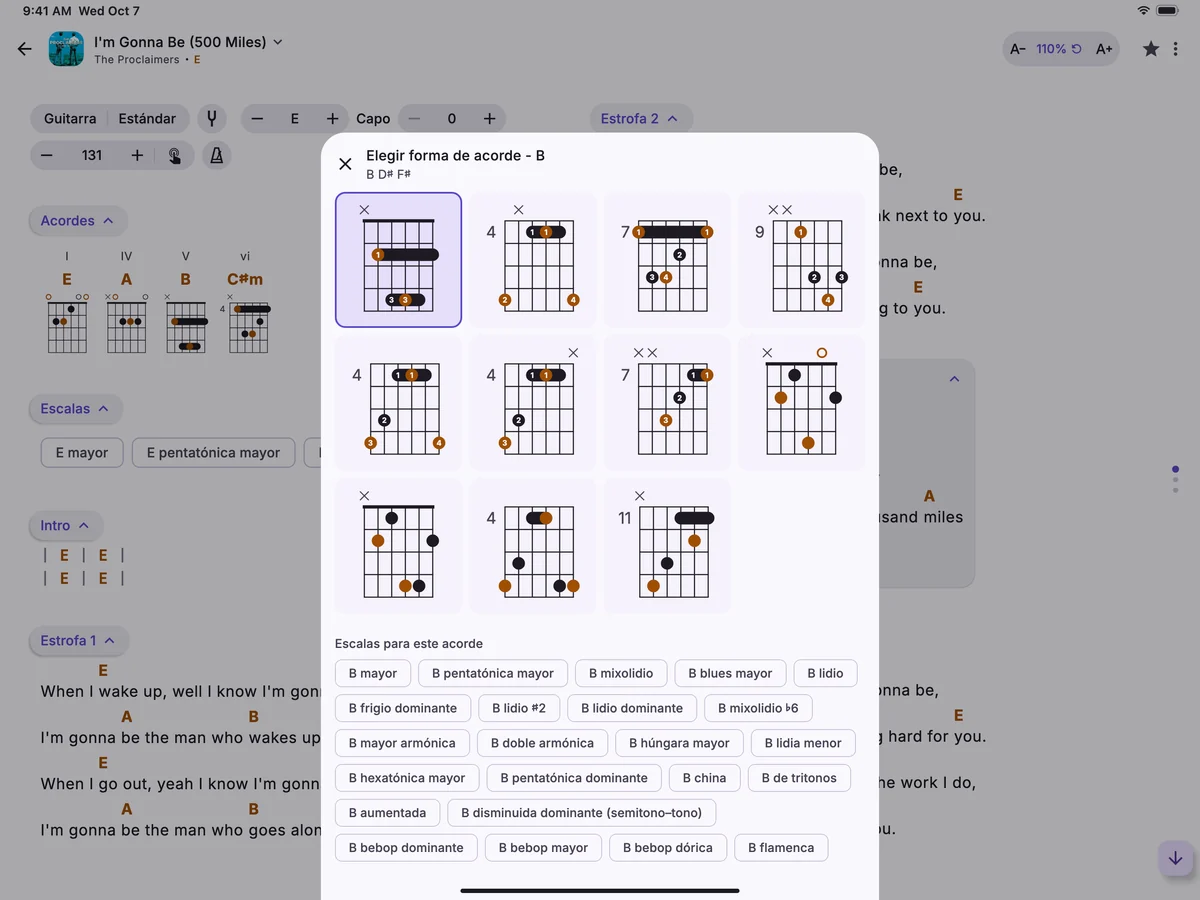Screen dimensions: 1200x900
Task: Decrease the Capo value
Action: pos(414,119)
